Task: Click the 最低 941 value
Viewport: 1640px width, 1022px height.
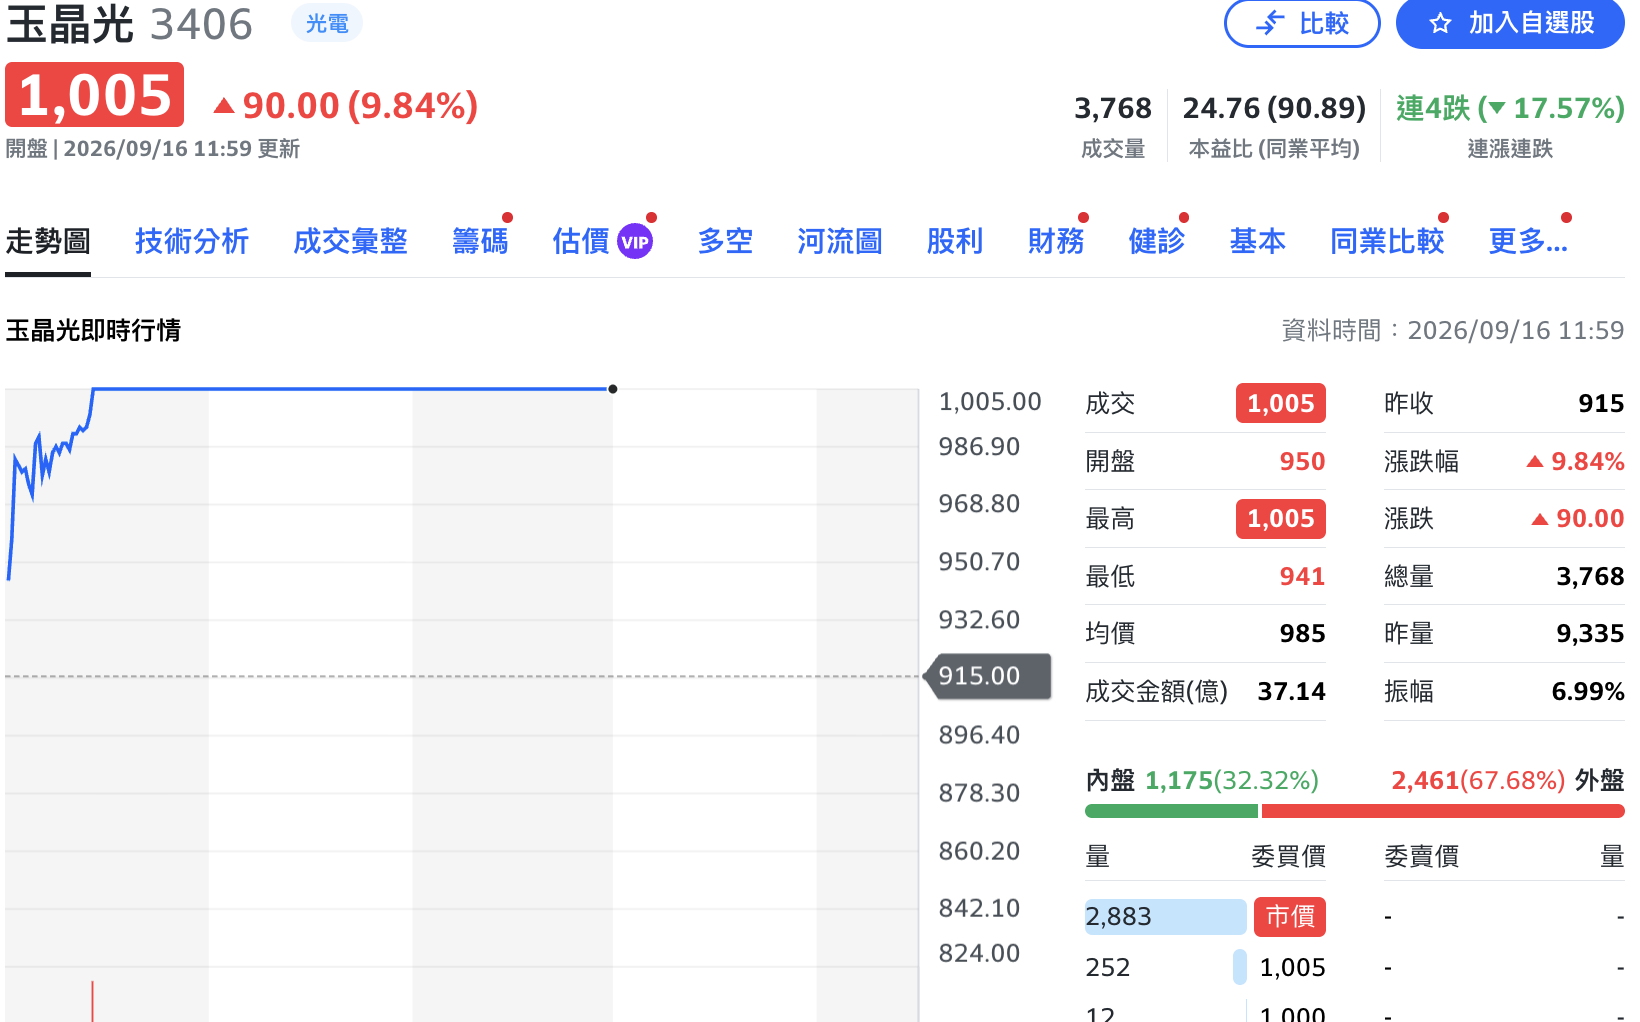Action: click(x=1302, y=576)
